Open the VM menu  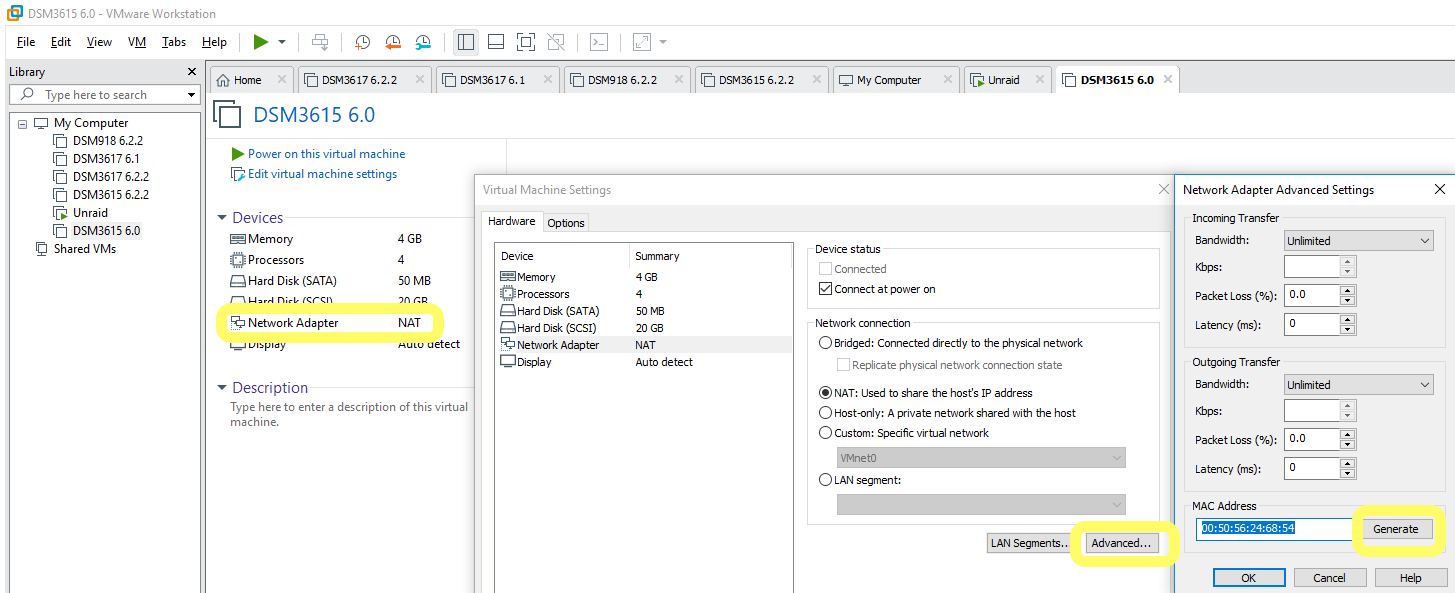pos(137,42)
